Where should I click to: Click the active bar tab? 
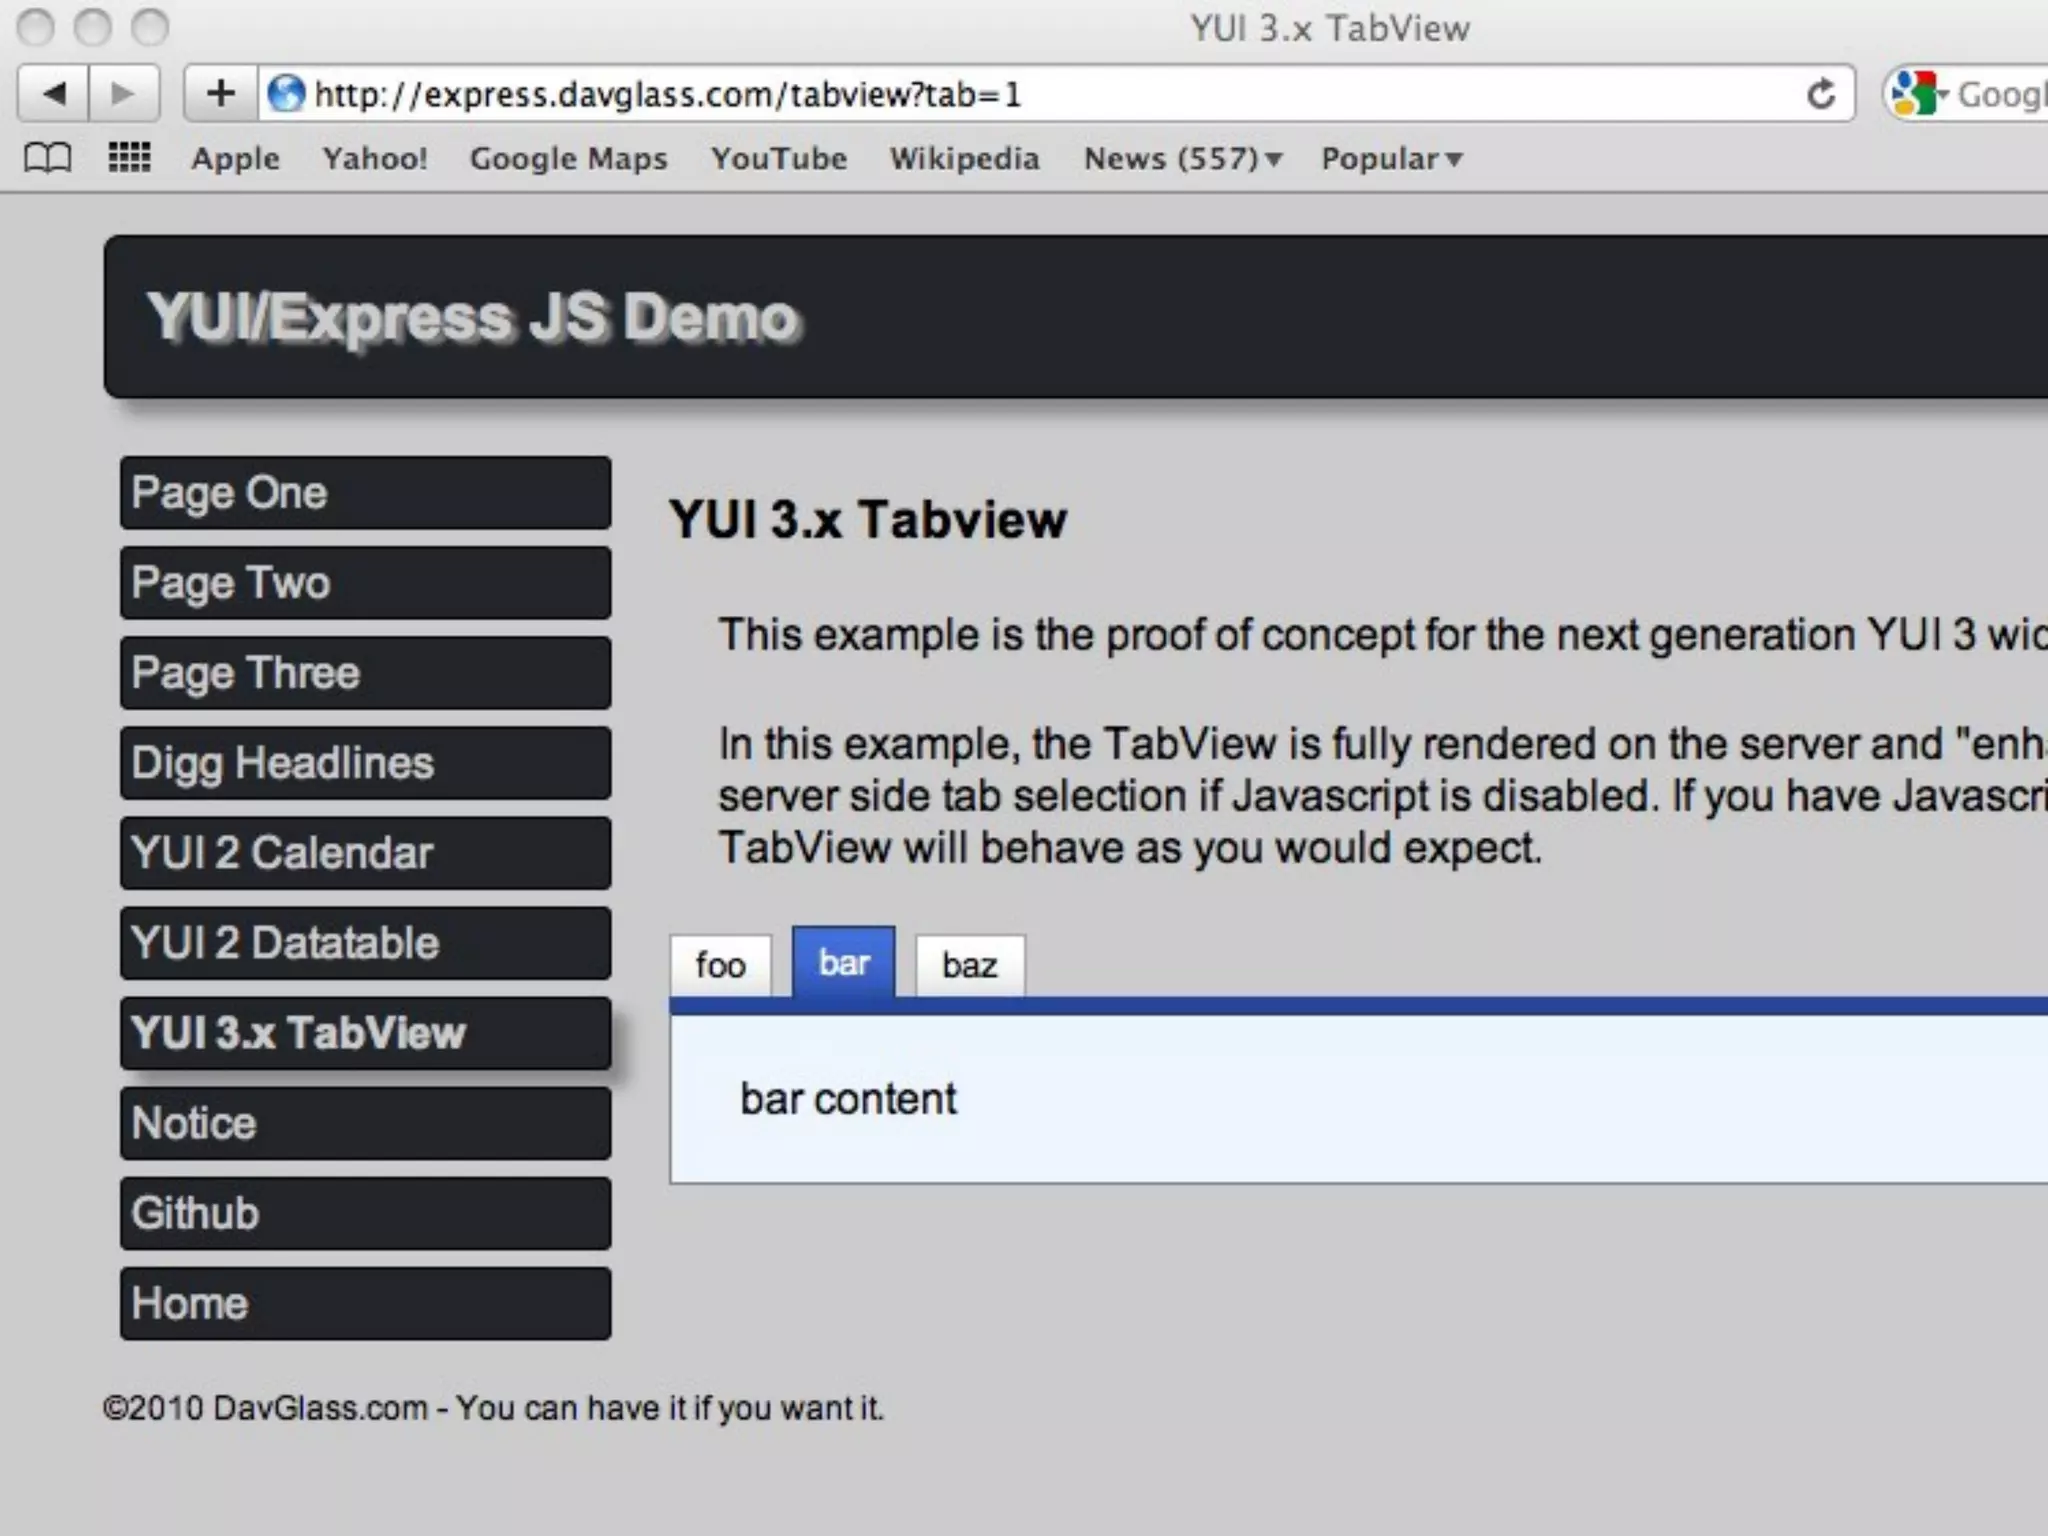pyautogui.click(x=843, y=963)
